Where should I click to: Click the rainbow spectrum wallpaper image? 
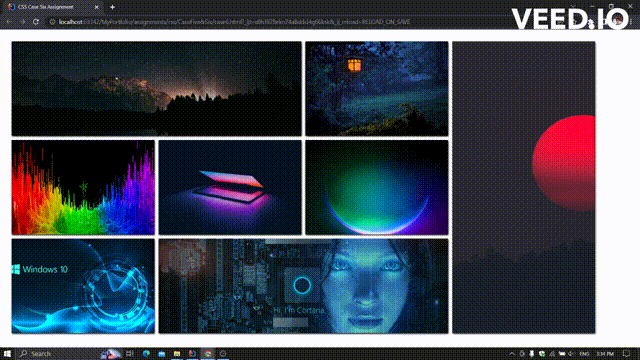(83, 187)
